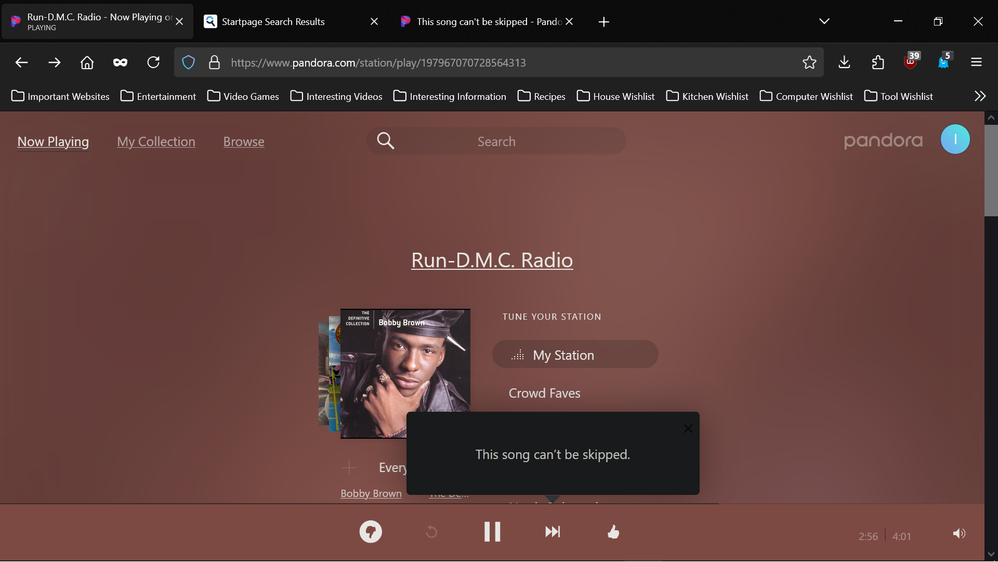The height and width of the screenshot is (562, 998).
Task: Click the thumbs down button
Action: pos(371,532)
